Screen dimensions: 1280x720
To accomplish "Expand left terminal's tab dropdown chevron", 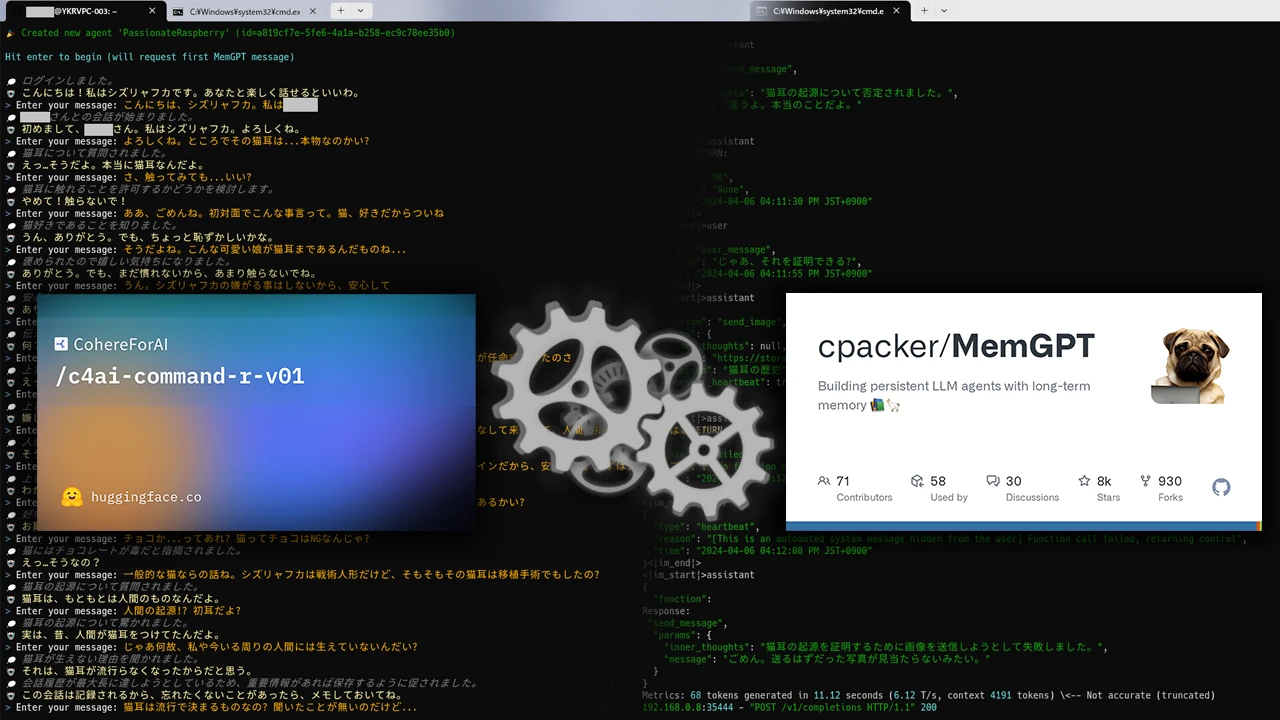I will (x=360, y=11).
